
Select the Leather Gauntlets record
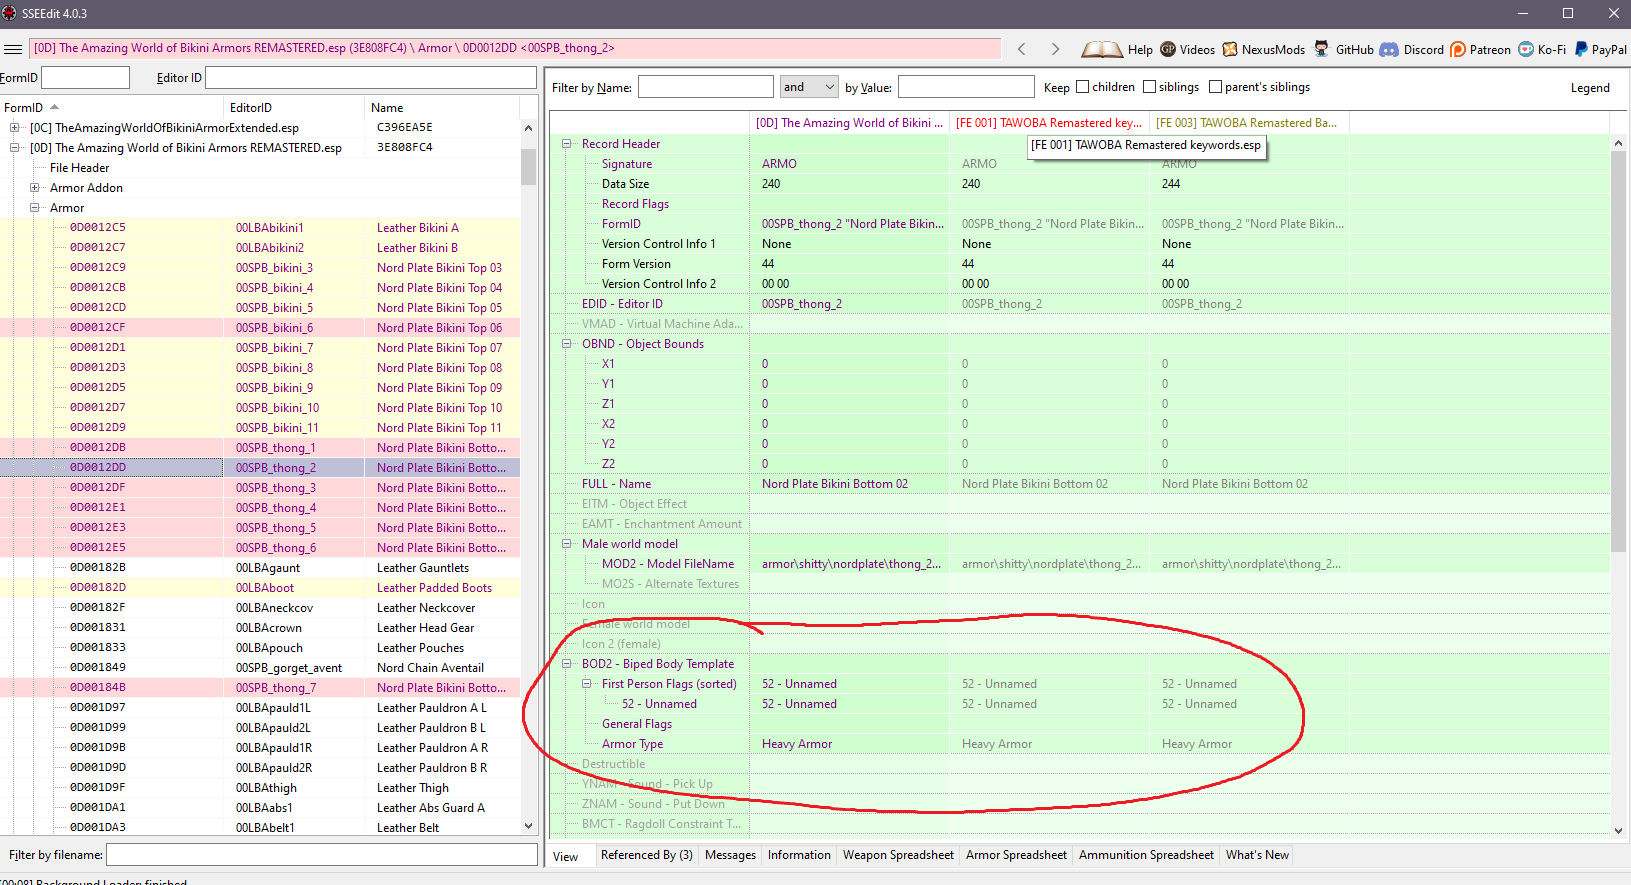click(x=260, y=568)
